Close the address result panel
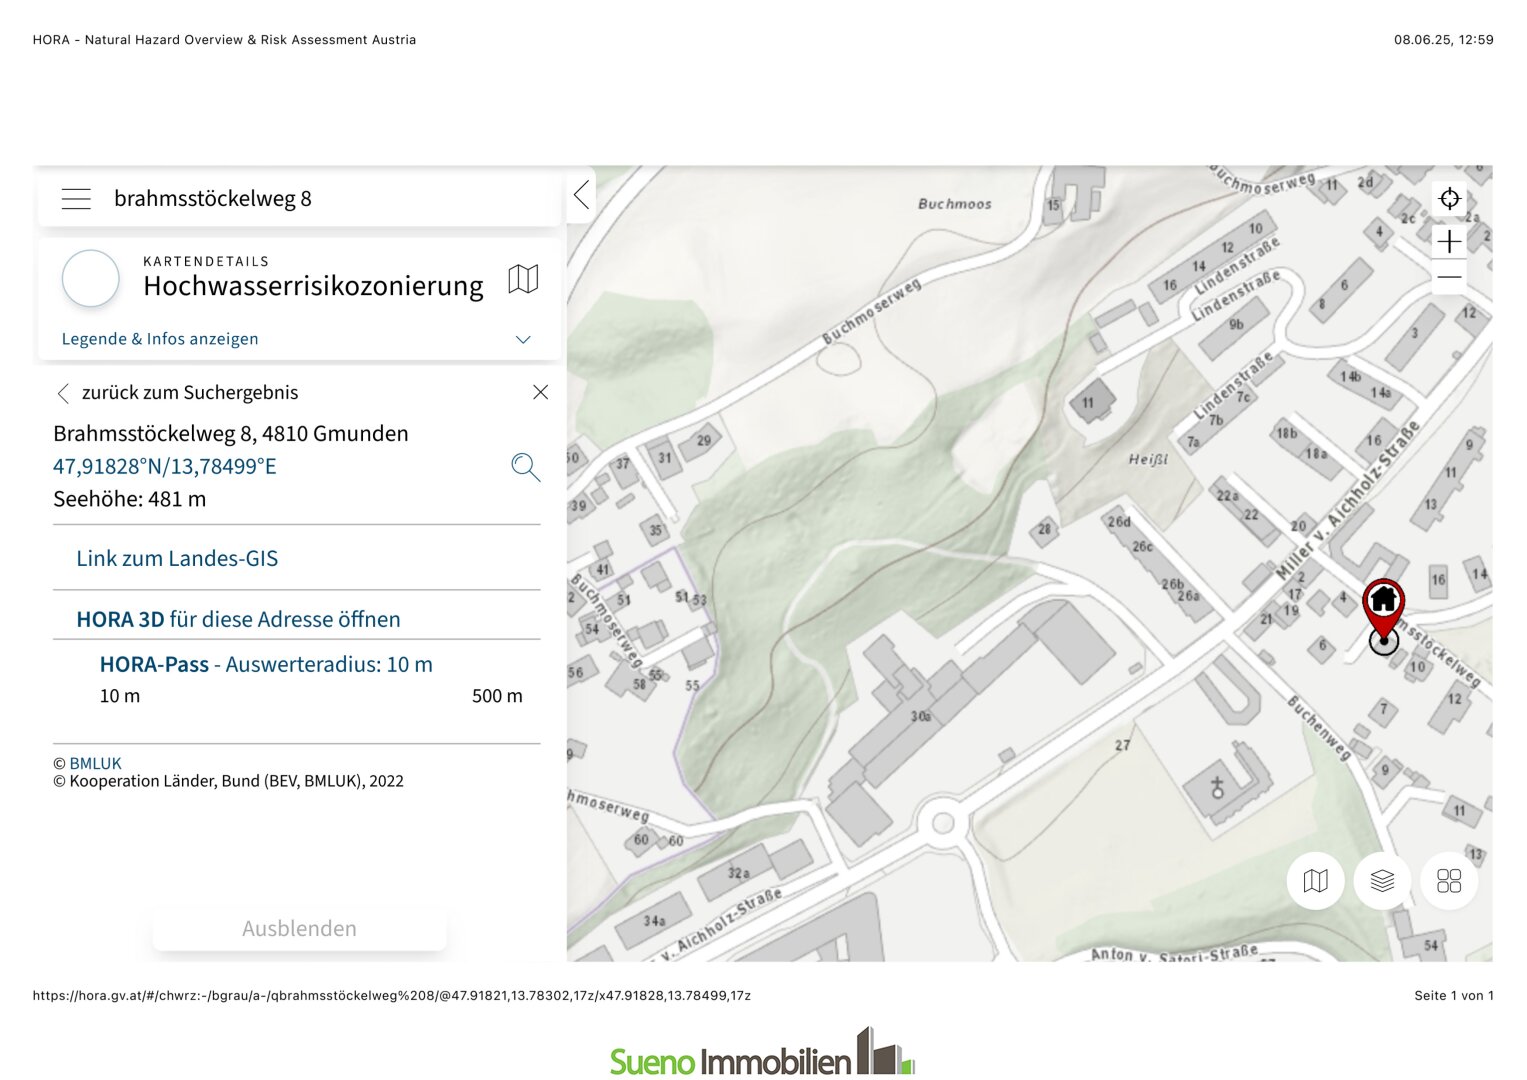The height and width of the screenshot is (1080, 1527). 540,392
